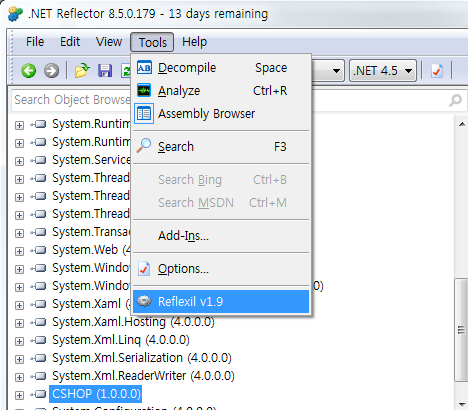This screenshot has width=468, height=410.
Task: Click the .NET Reflector application icon in the title bar
Action: 15,14
